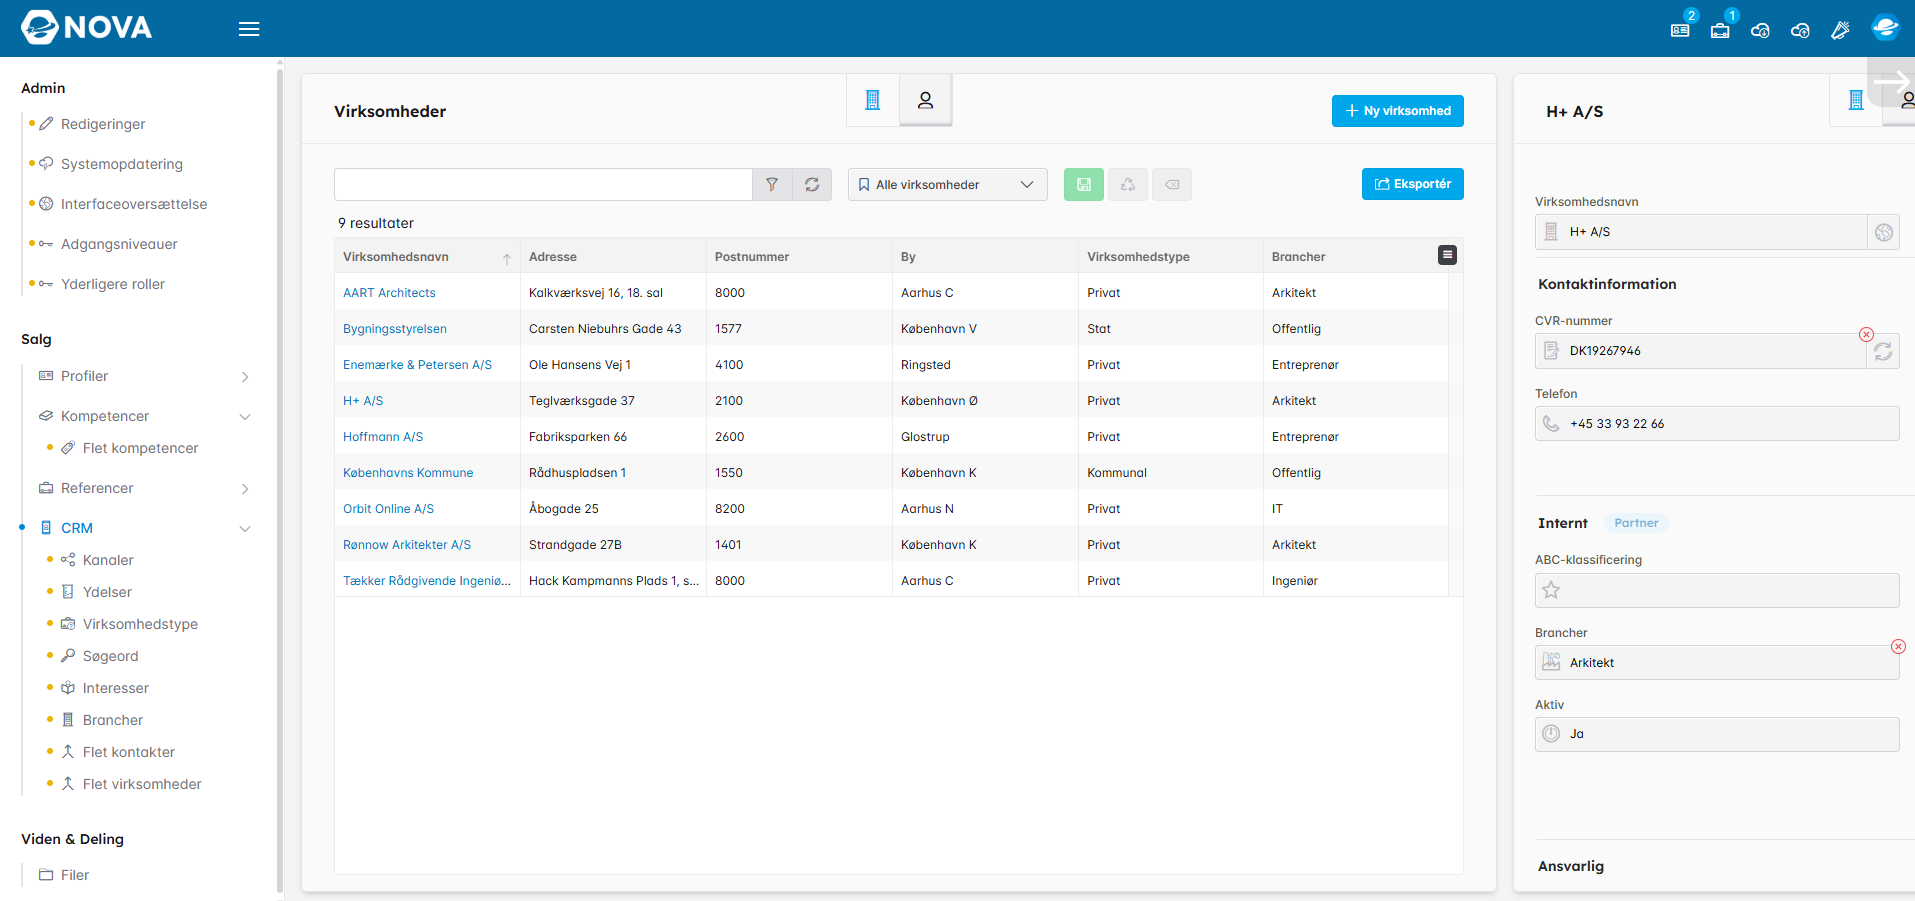Click the green save filter icon

[1084, 184]
